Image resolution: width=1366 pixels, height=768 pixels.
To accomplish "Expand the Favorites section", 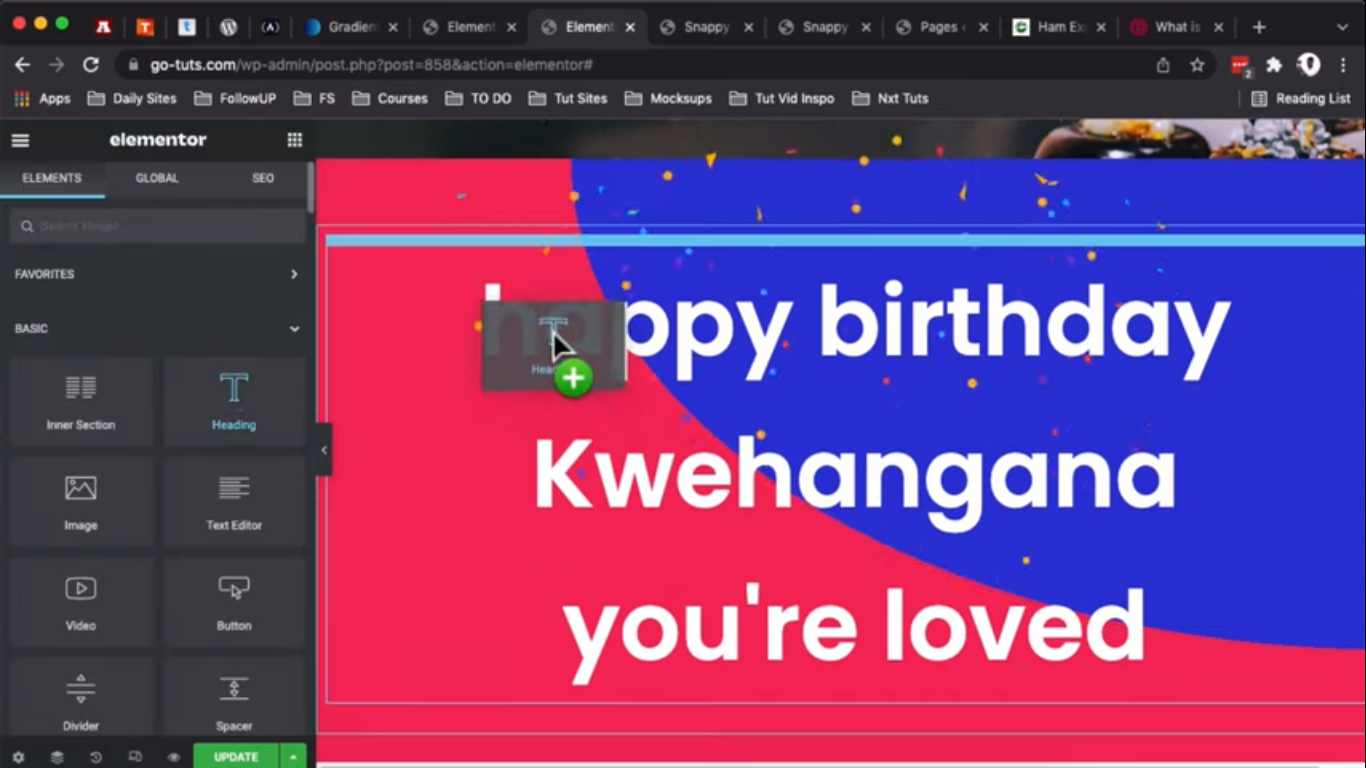I will coord(157,274).
